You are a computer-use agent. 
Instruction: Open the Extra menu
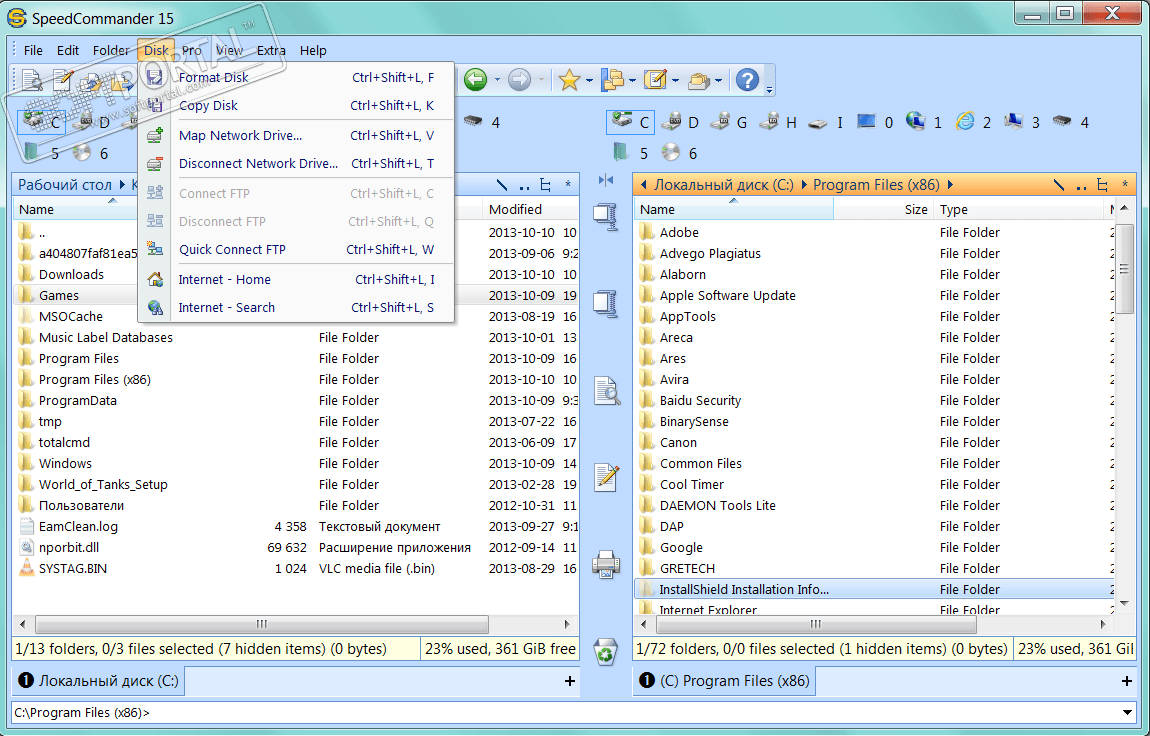click(x=271, y=51)
